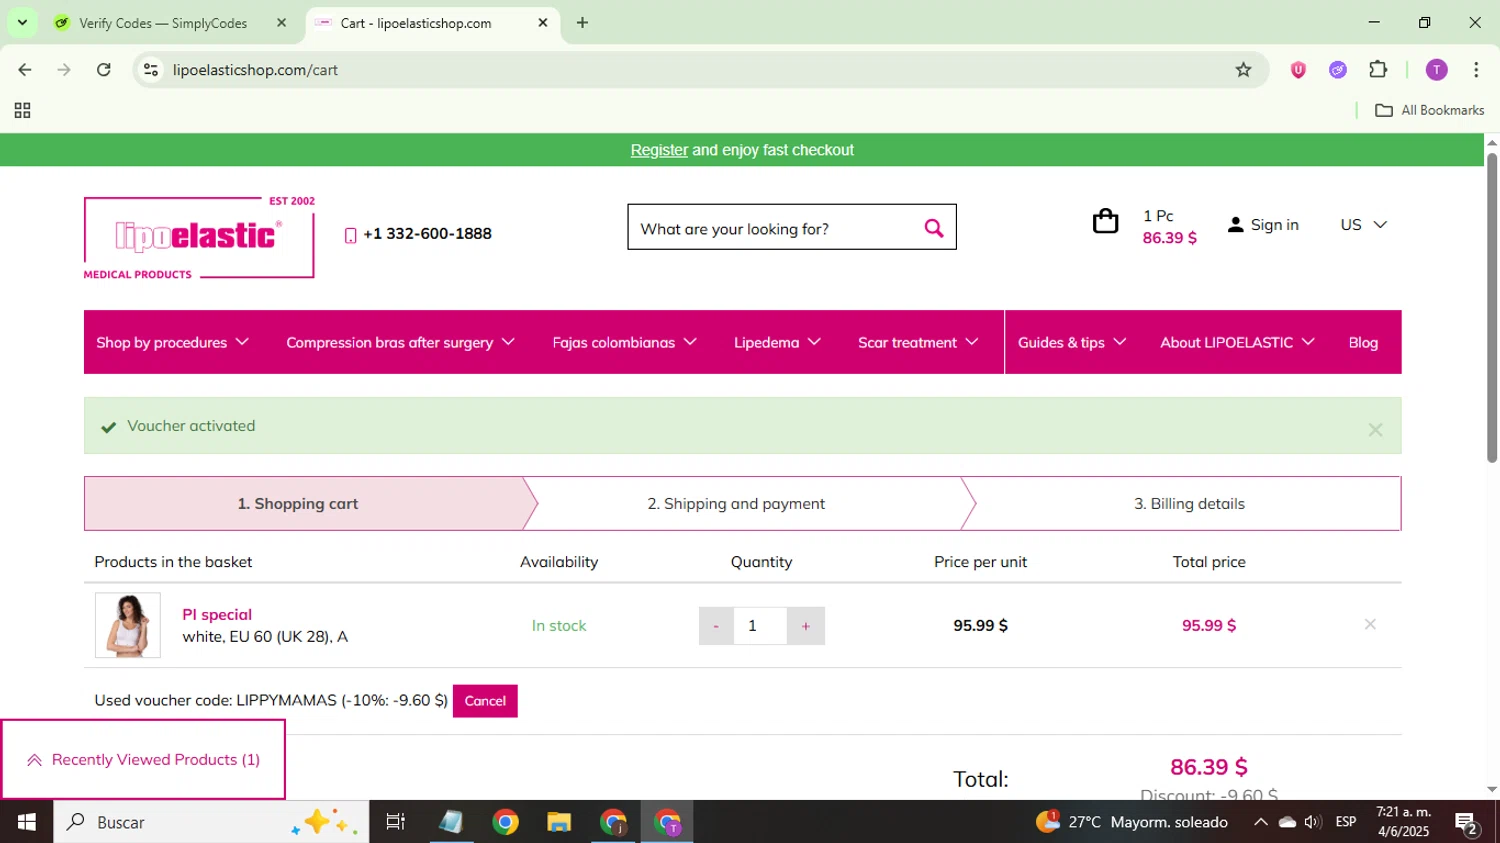Open the PI special product thumbnail
1500x843 pixels.
click(128, 625)
